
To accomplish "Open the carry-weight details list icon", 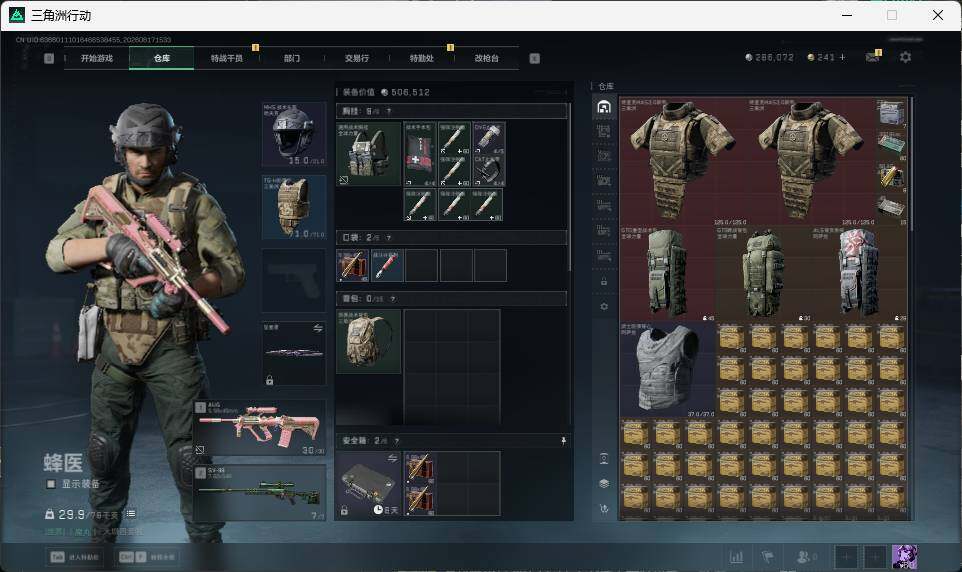I will point(131,514).
